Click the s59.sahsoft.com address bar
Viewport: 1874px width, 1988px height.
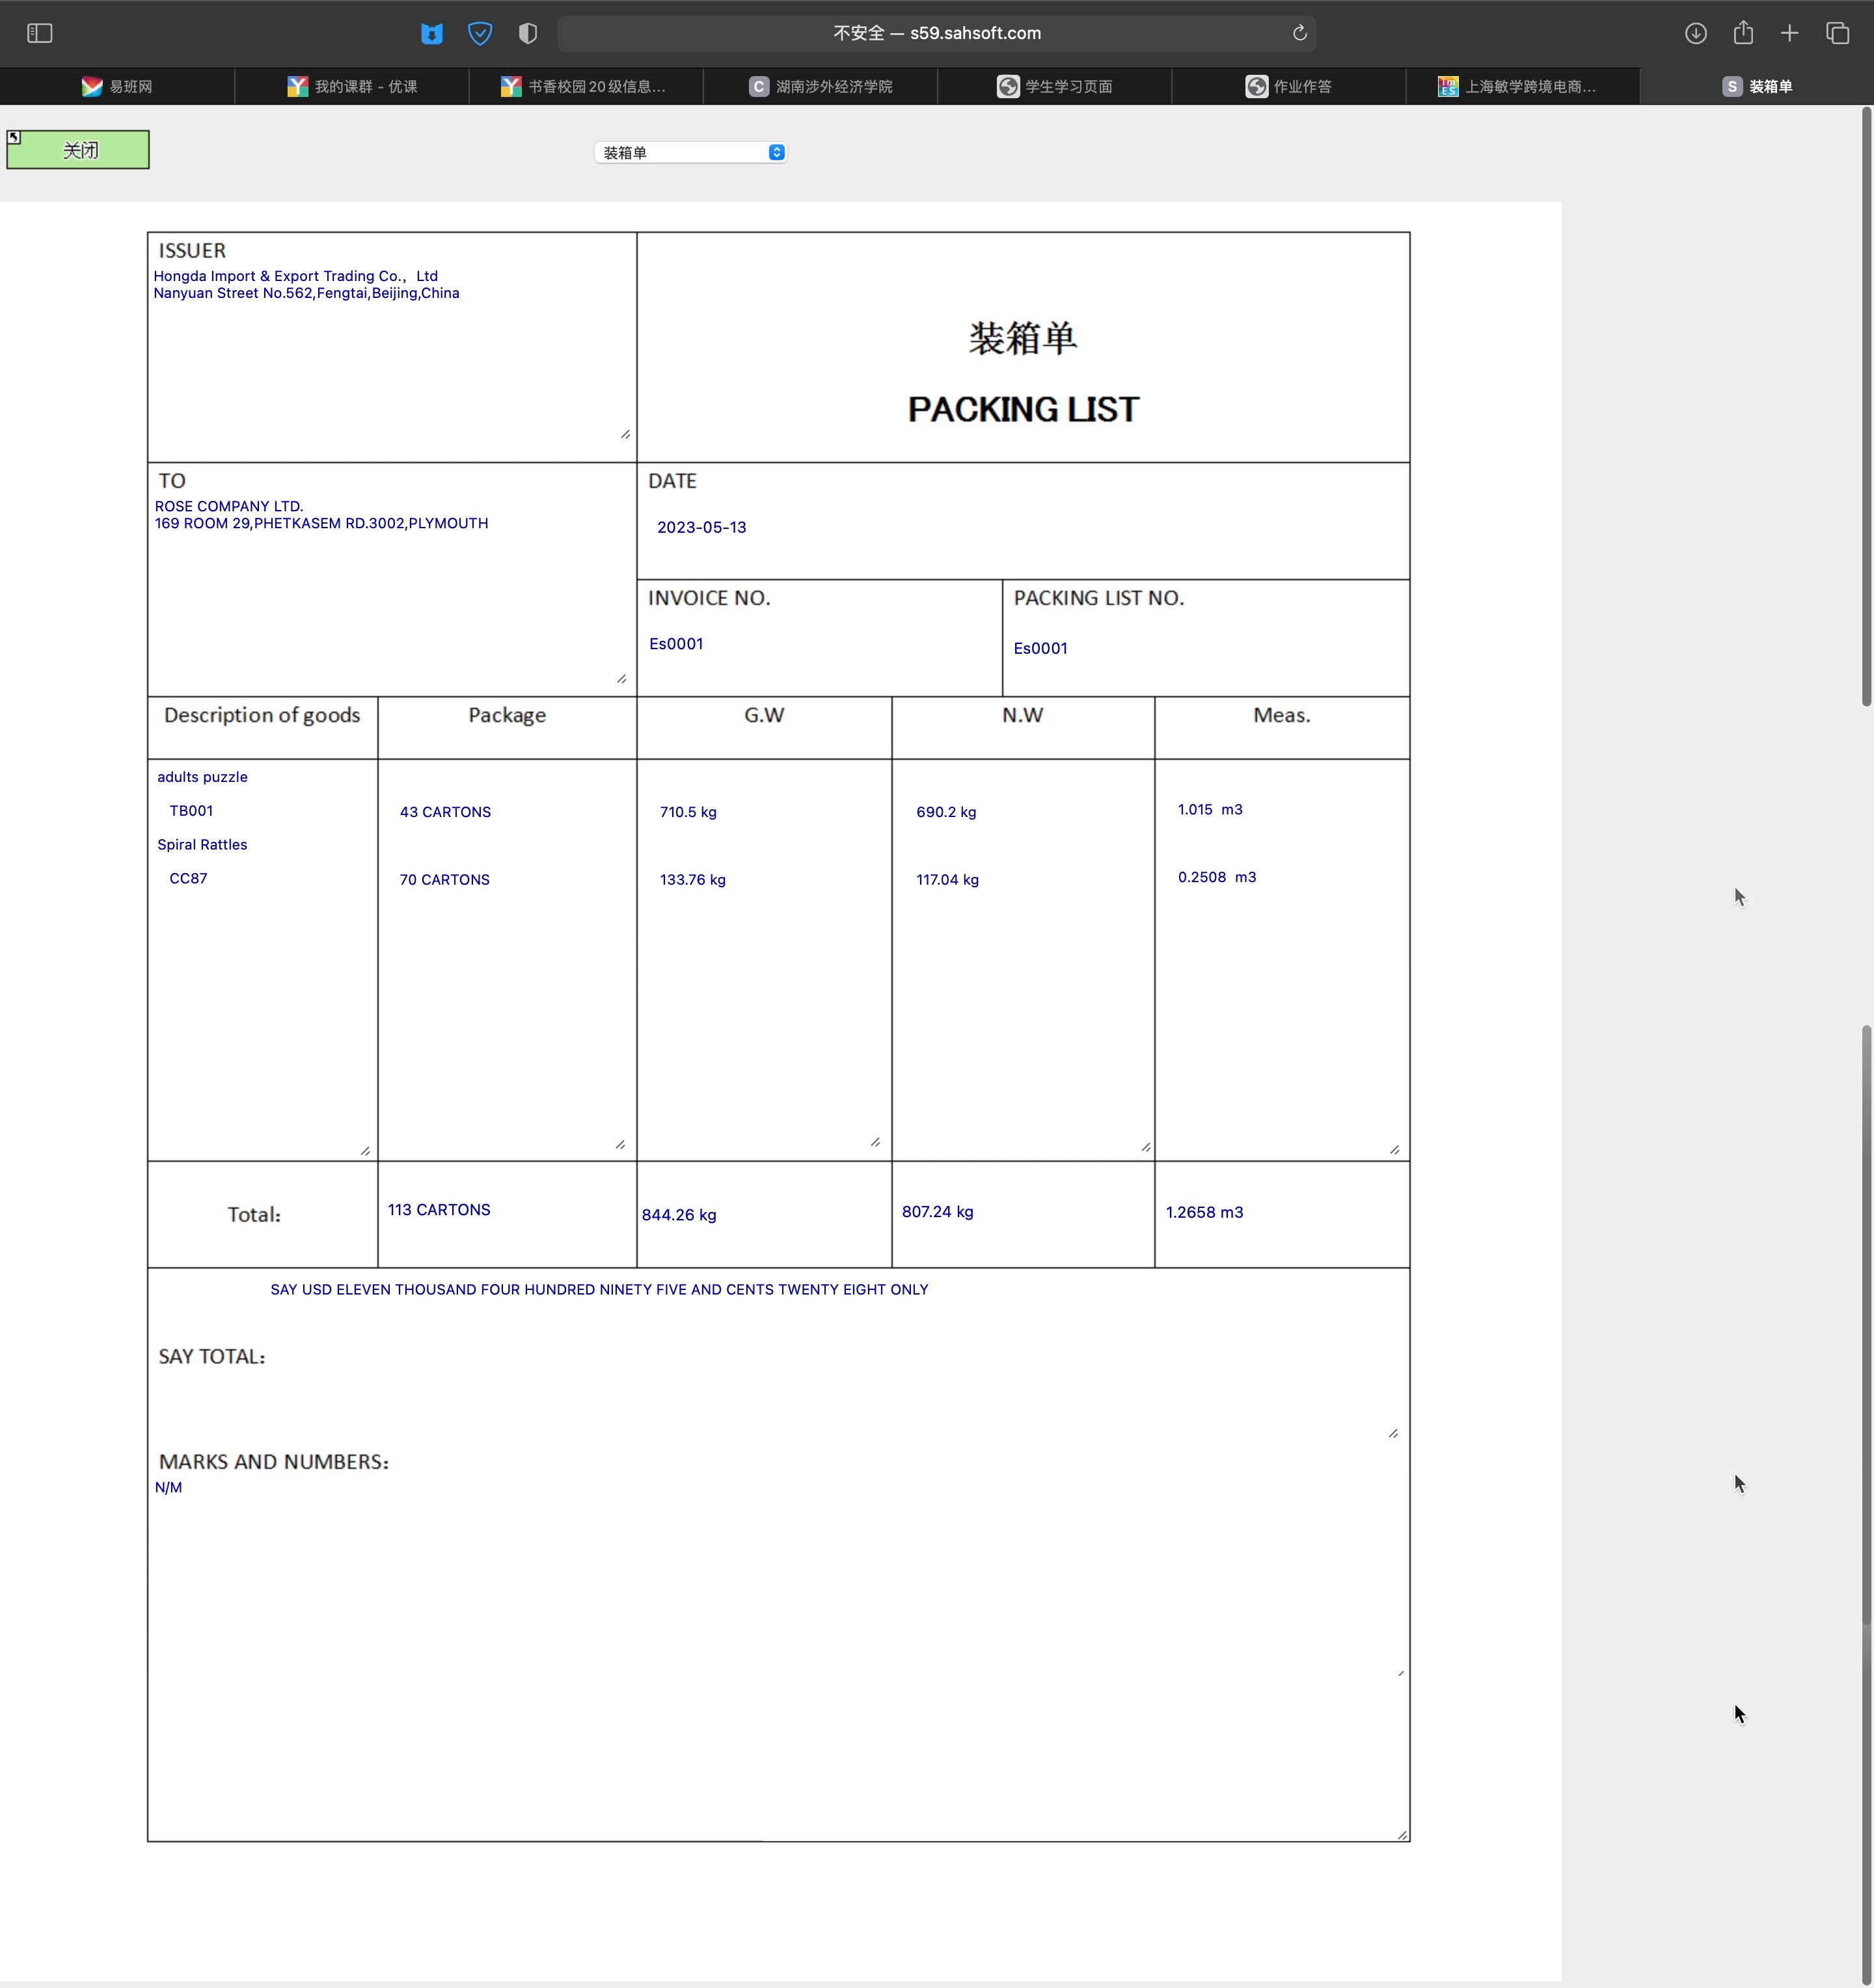(936, 33)
